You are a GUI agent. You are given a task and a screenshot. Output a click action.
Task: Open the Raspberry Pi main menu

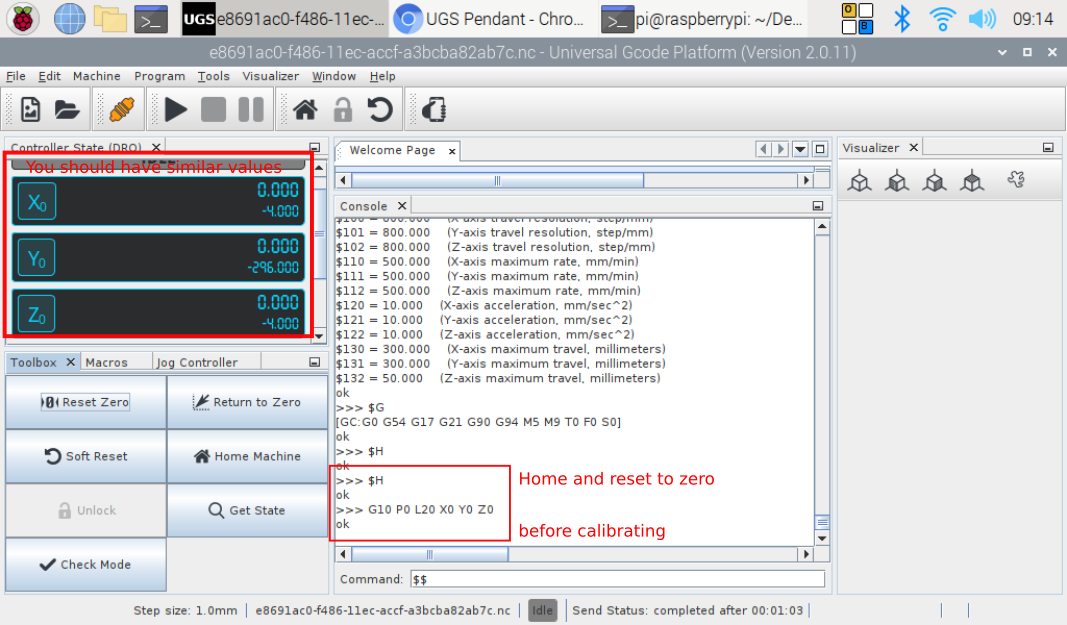[x=23, y=19]
